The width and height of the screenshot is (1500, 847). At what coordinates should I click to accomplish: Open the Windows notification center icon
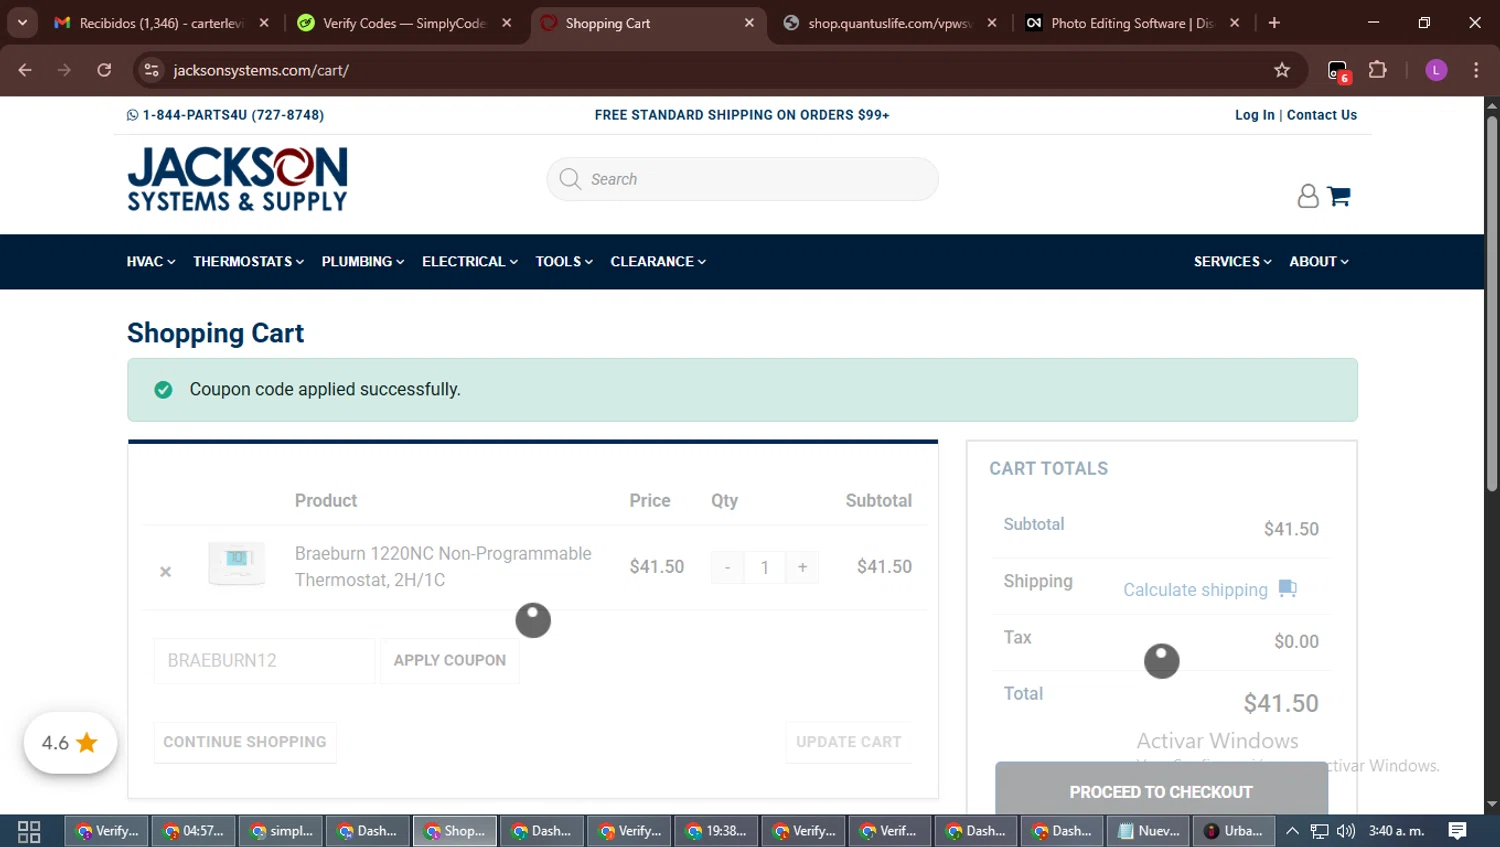point(1458,831)
